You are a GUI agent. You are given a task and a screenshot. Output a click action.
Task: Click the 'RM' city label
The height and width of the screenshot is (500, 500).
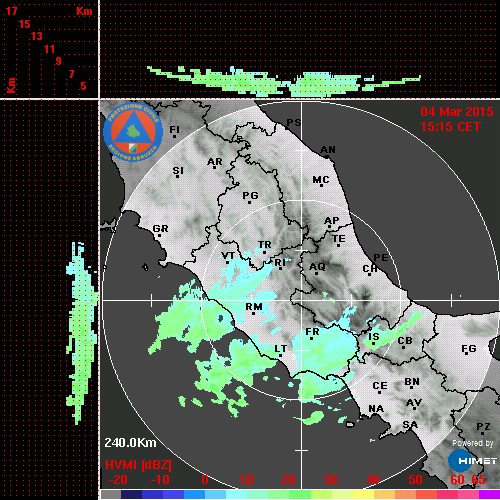click(x=254, y=307)
